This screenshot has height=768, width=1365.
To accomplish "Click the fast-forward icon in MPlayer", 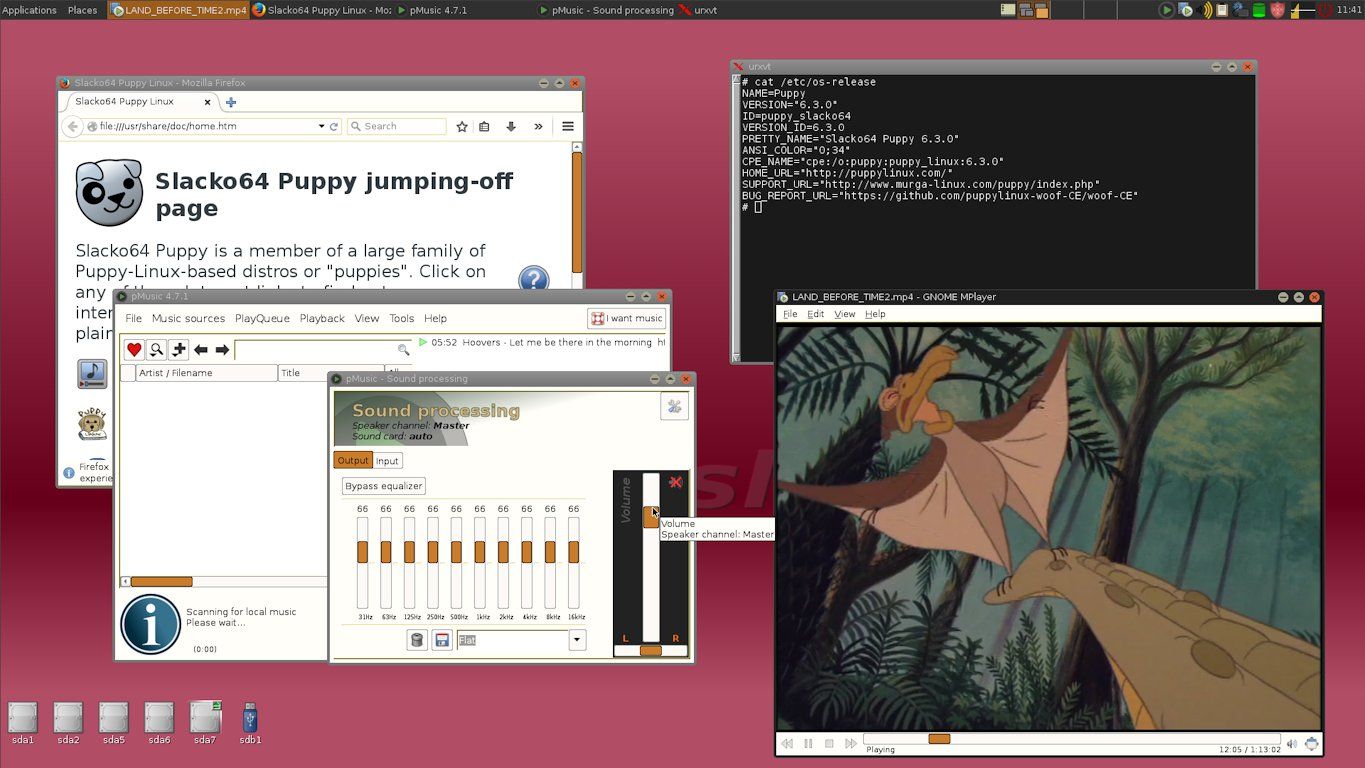I will [x=852, y=743].
